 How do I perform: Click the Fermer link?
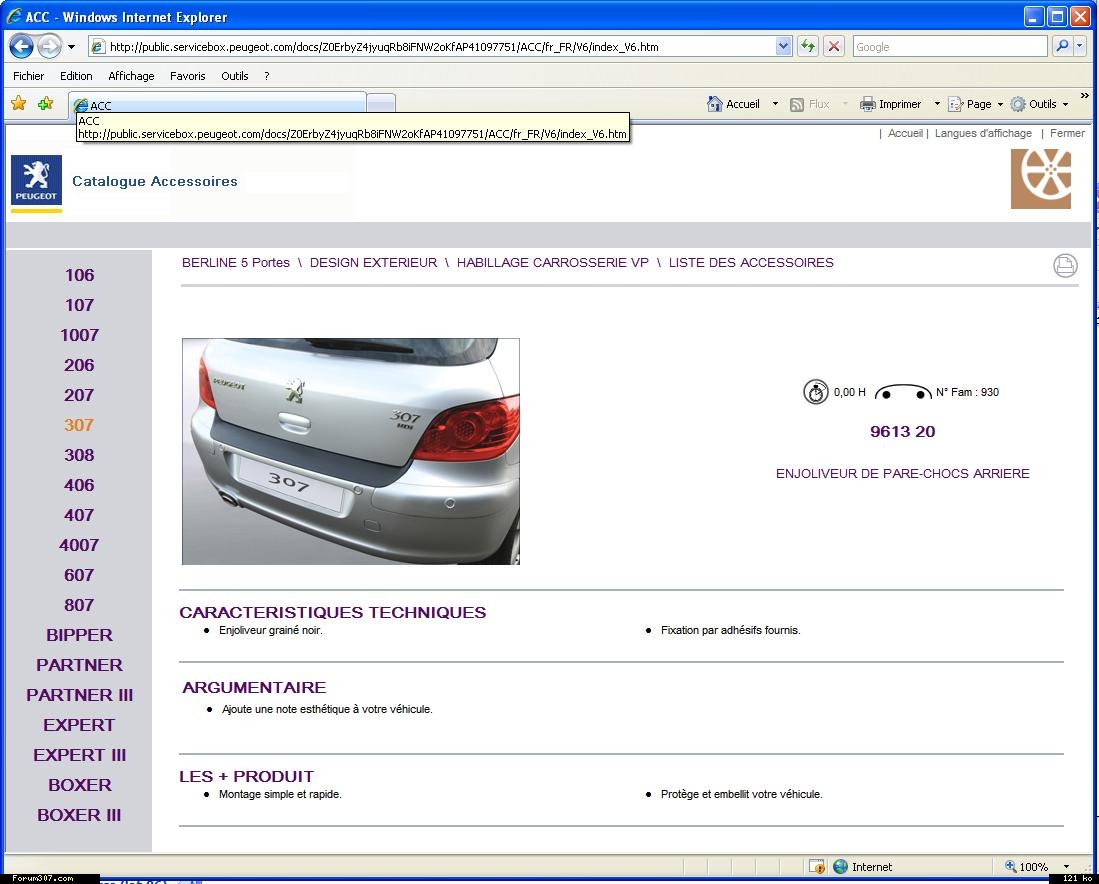point(1067,133)
